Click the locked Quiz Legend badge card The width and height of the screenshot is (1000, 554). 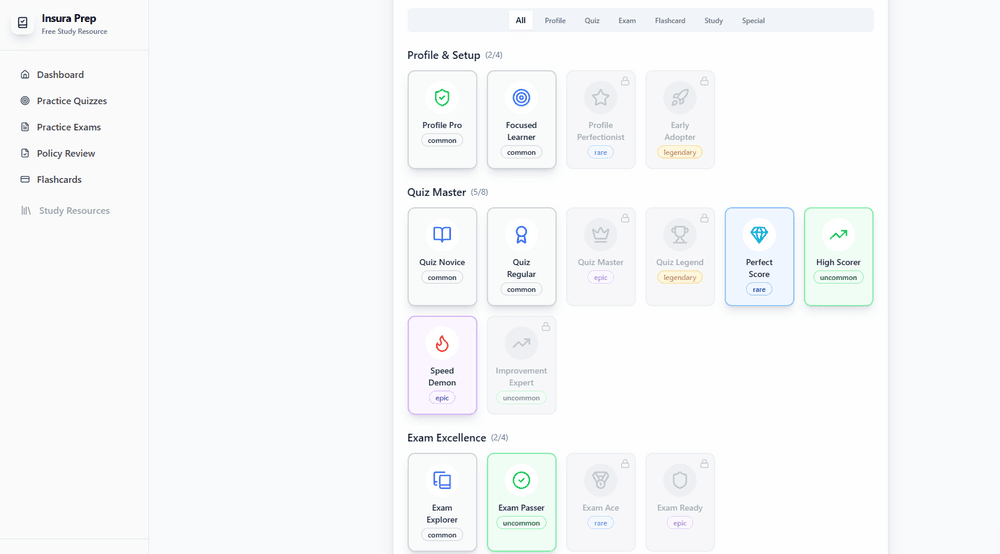(680, 256)
